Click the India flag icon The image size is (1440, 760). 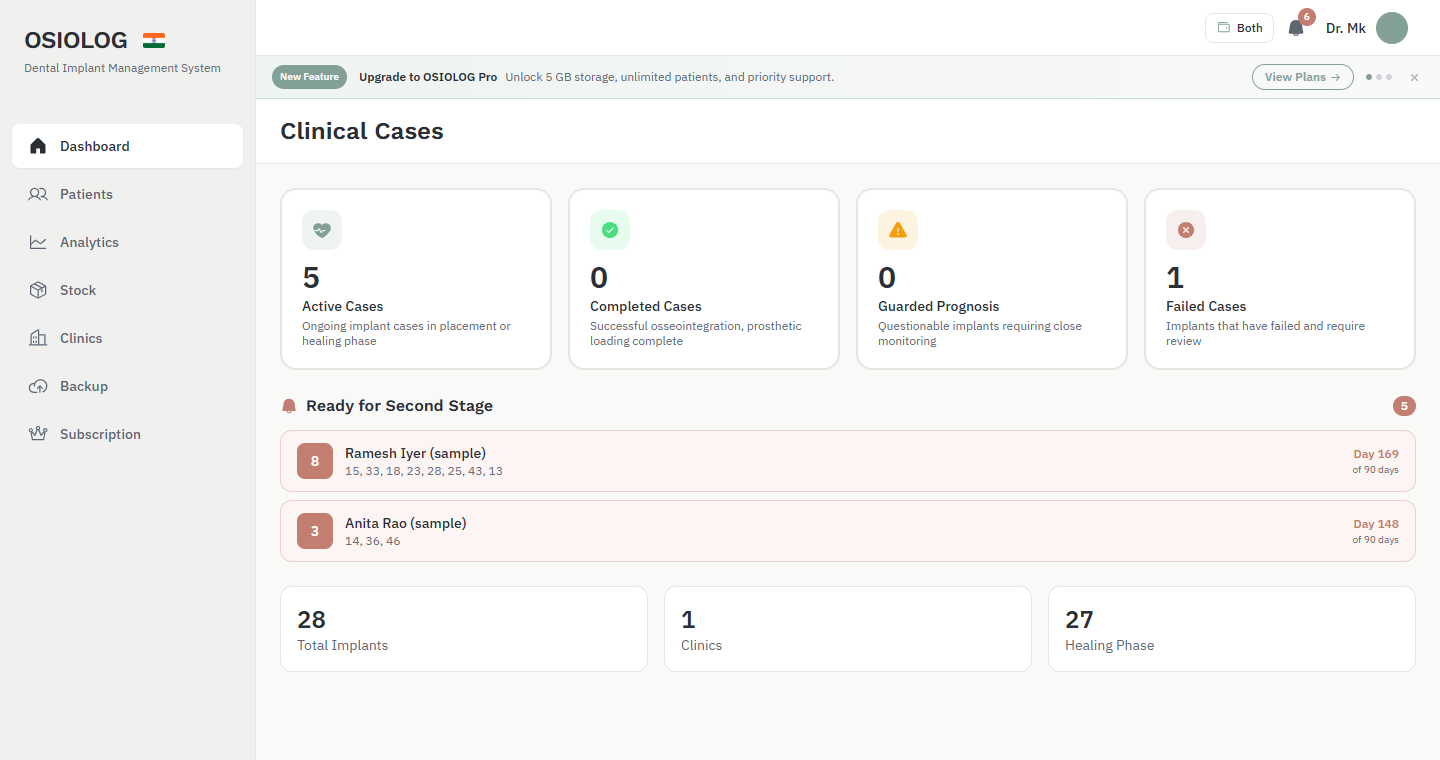(154, 41)
